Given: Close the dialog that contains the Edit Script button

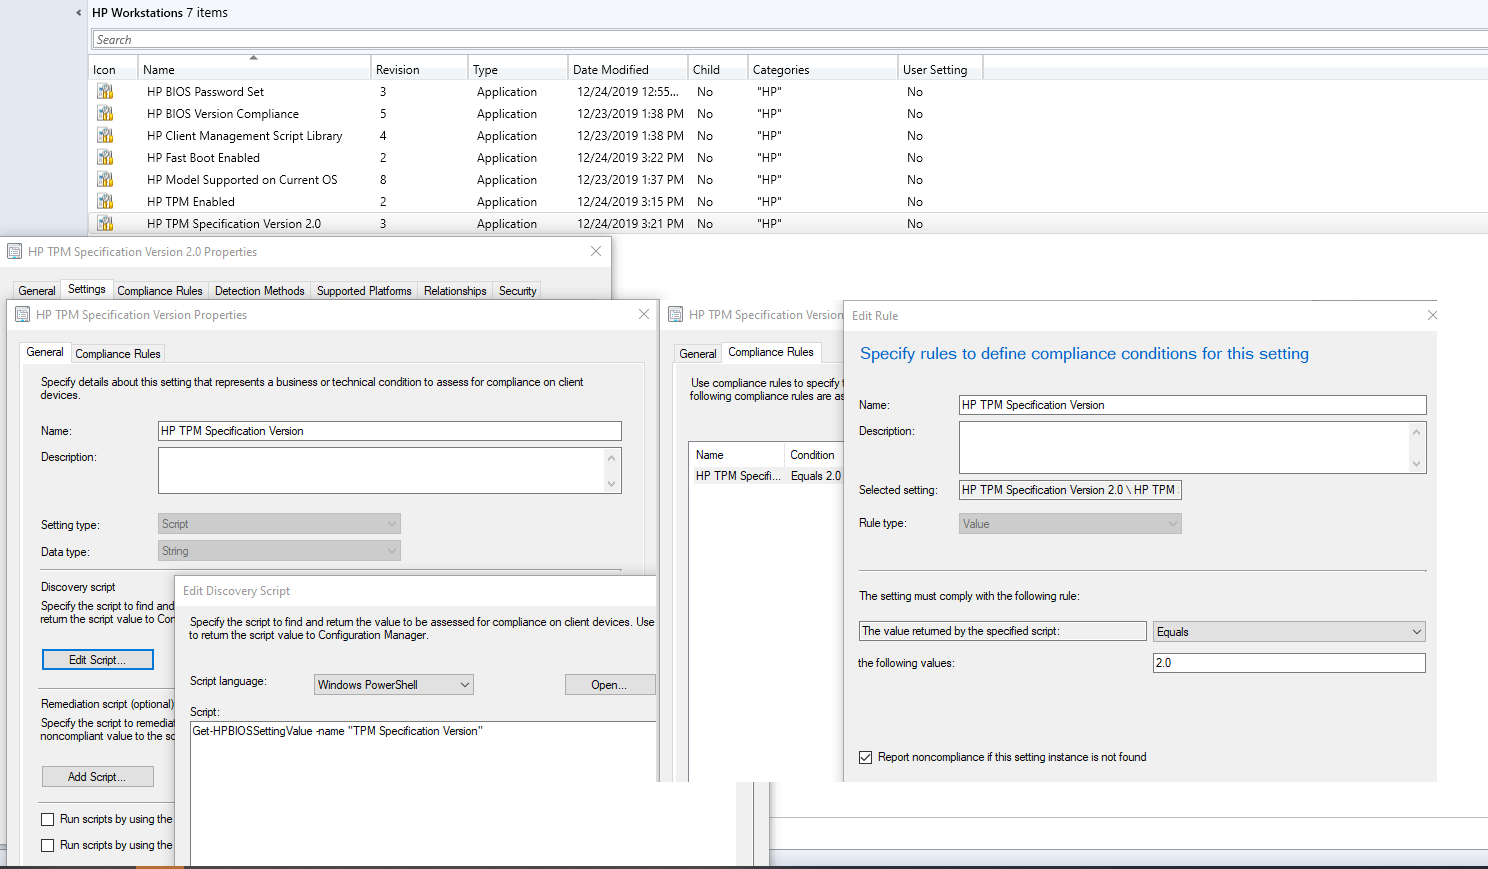Looking at the screenshot, I should [x=644, y=314].
